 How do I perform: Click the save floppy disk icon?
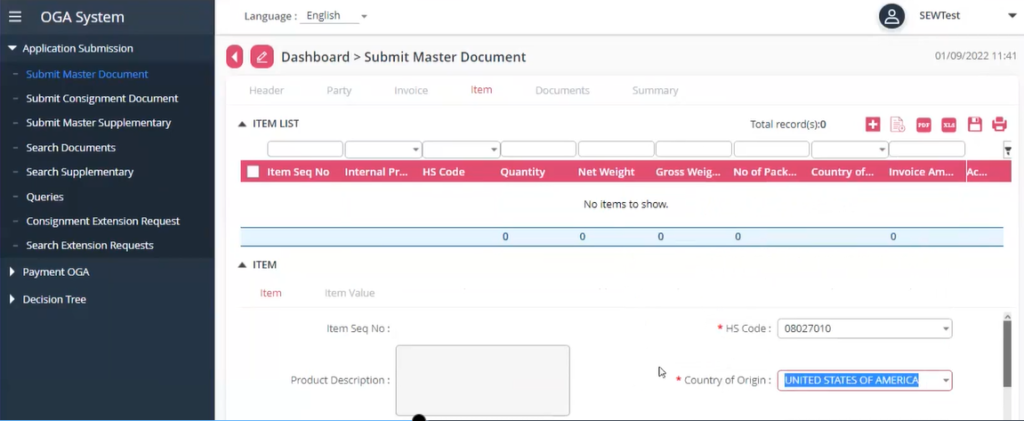(x=974, y=125)
